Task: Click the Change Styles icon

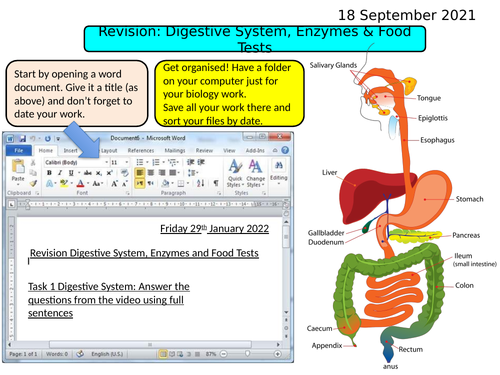Action: click(x=255, y=173)
